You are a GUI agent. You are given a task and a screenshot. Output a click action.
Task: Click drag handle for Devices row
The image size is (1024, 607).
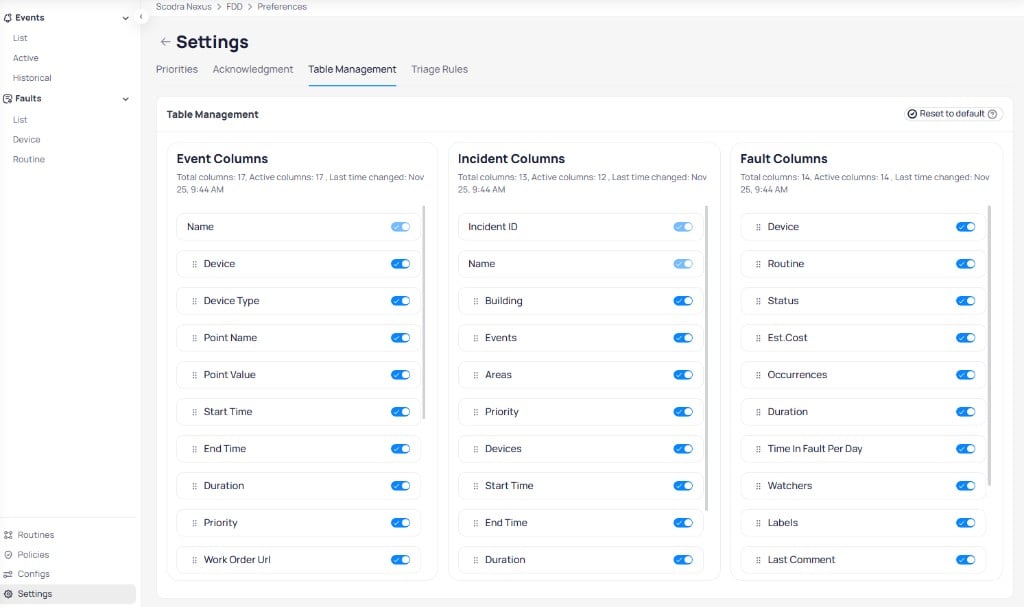(475, 449)
